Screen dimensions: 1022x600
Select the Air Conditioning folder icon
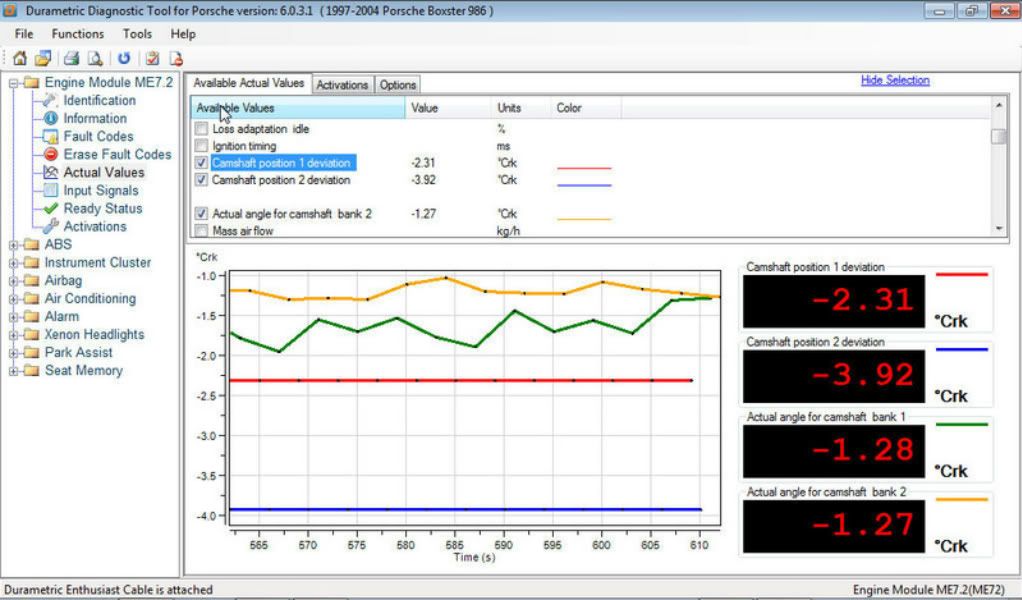[31, 299]
